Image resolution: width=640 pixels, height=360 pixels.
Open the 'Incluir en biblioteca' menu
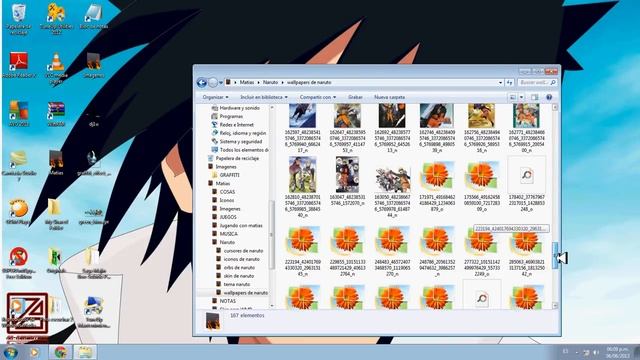(x=264, y=97)
